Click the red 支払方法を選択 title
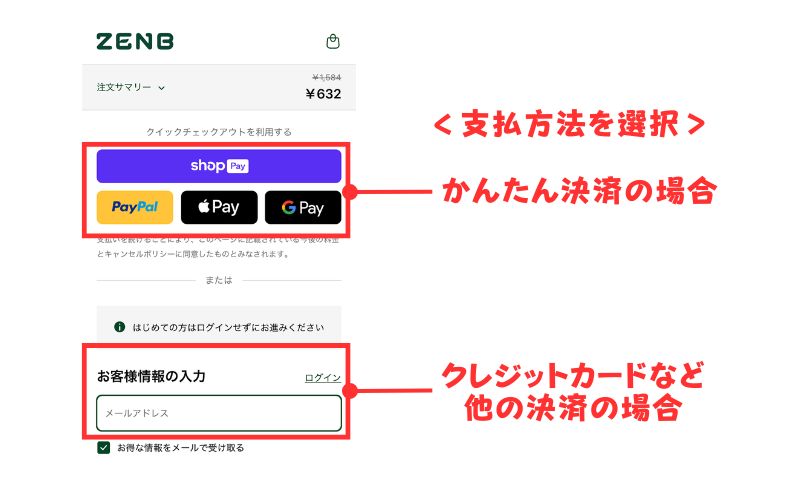Screen dimensions: 800x495 pyautogui.click(x=570, y=124)
